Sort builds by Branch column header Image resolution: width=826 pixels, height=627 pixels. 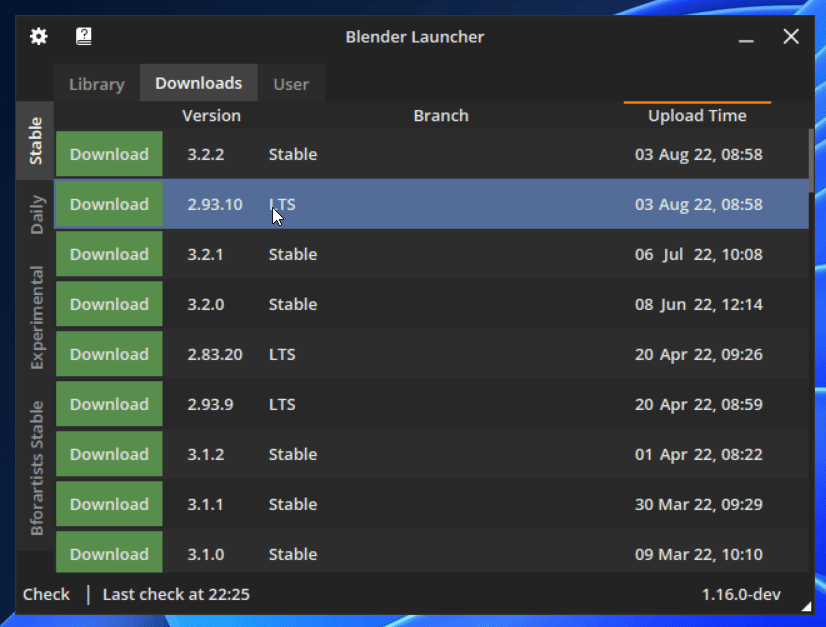[x=441, y=115]
